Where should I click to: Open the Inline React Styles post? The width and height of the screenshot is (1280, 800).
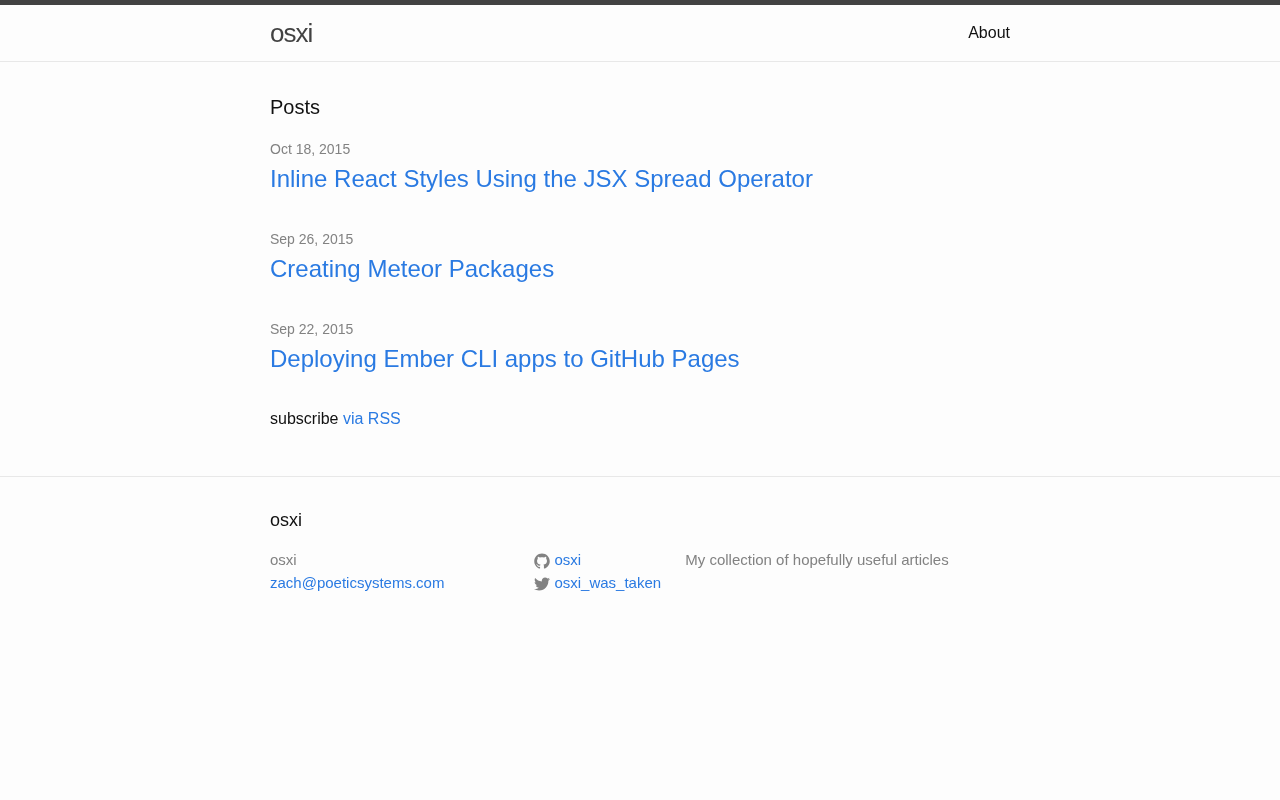click(x=541, y=179)
